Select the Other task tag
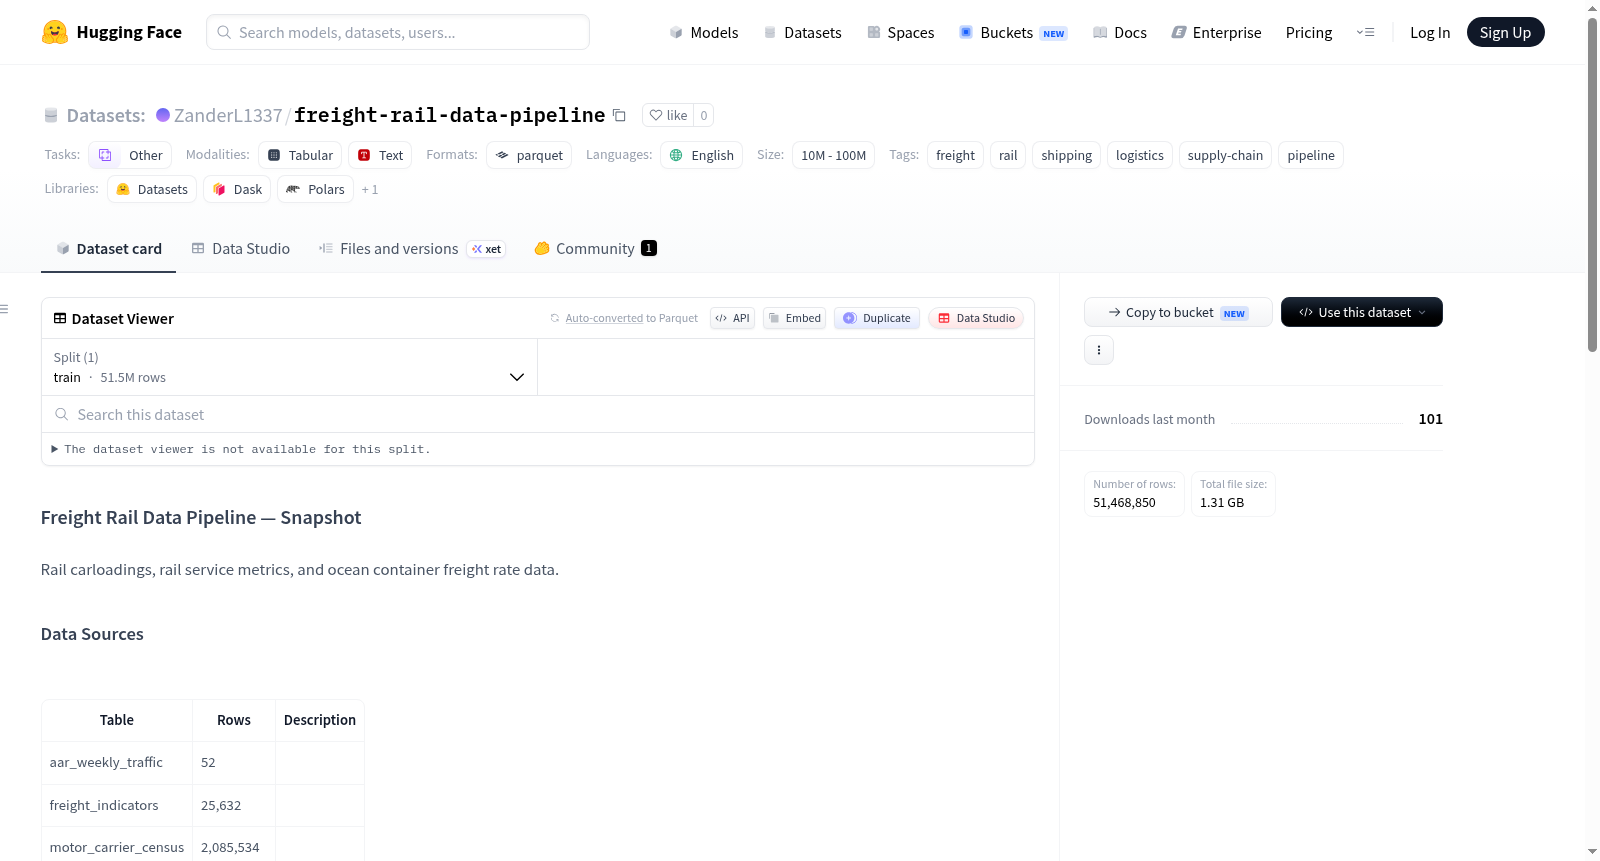The height and width of the screenshot is (861, 1600). pyautogui.click(x=130, y=155)
